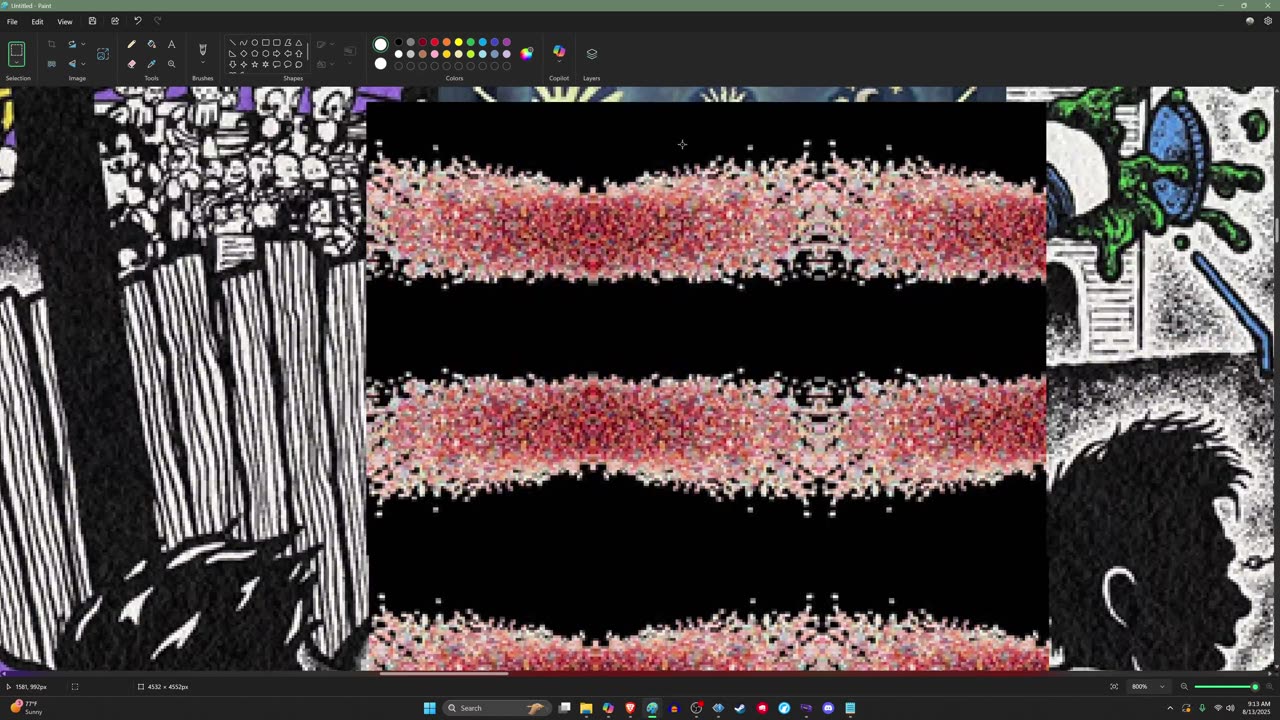Select the Magnifier tool
The width and height of the screenshot is (1280, 720).
pyautogui.click(x=171, y=64)
